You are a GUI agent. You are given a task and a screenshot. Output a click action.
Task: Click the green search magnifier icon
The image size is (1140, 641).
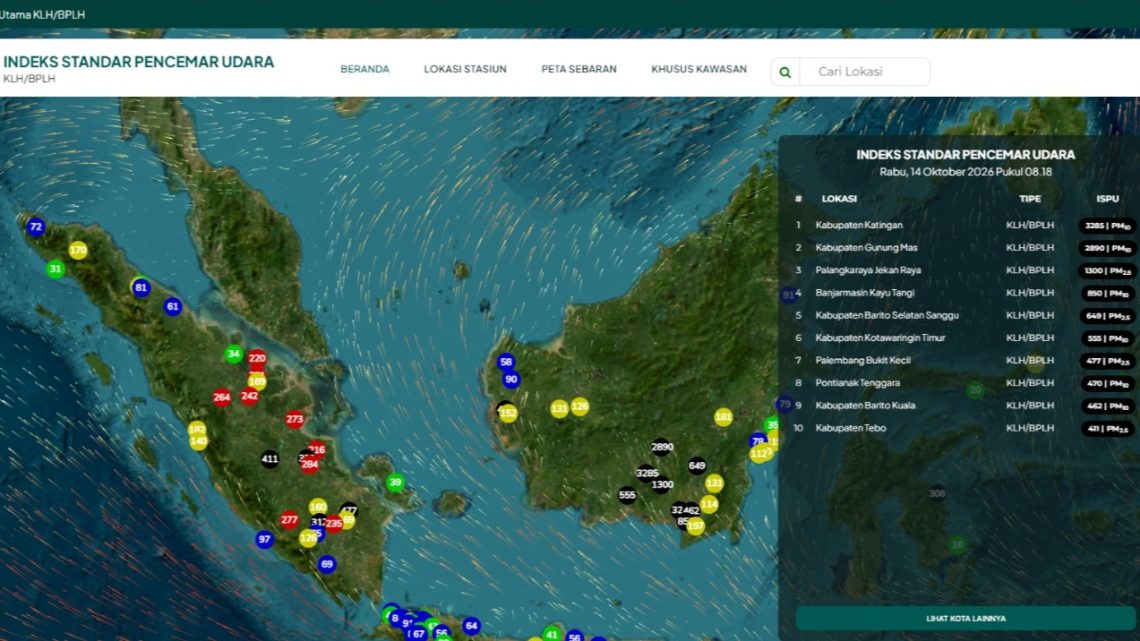(784, 72)
